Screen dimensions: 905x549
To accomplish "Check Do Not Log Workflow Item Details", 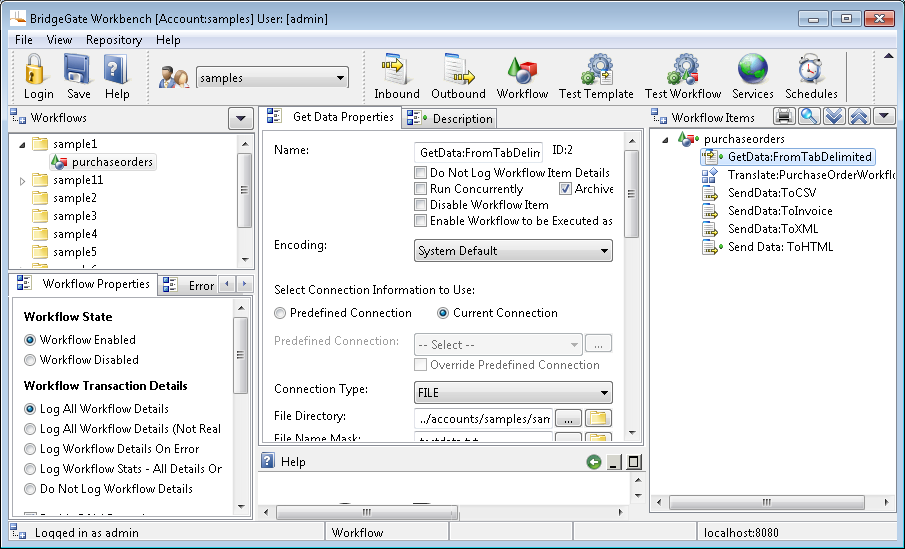I will pos(421,173).
